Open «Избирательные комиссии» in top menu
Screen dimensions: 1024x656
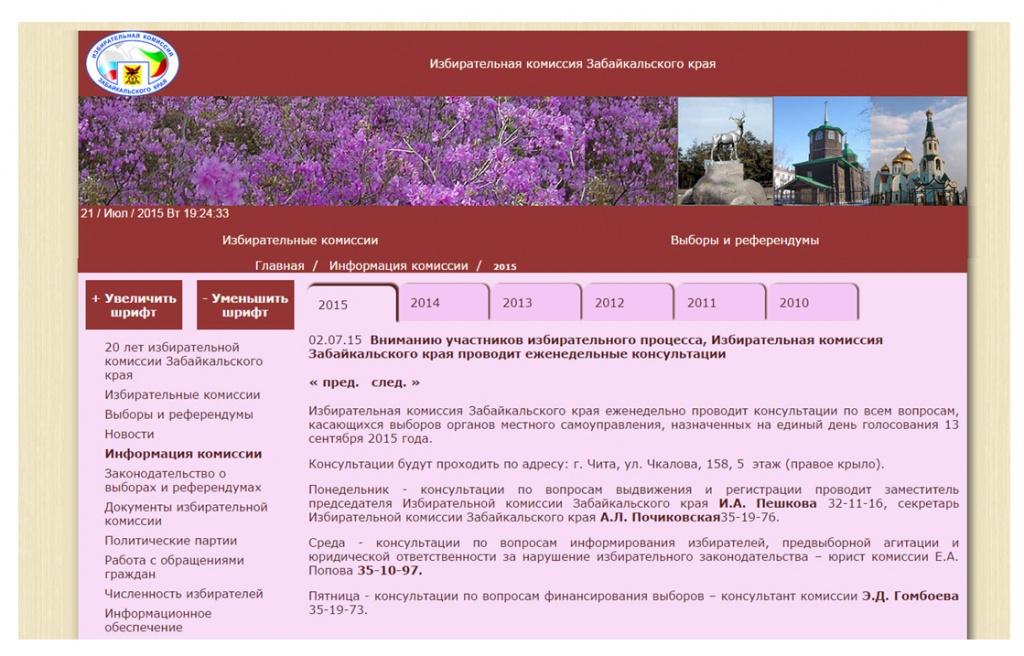[300, 241]
